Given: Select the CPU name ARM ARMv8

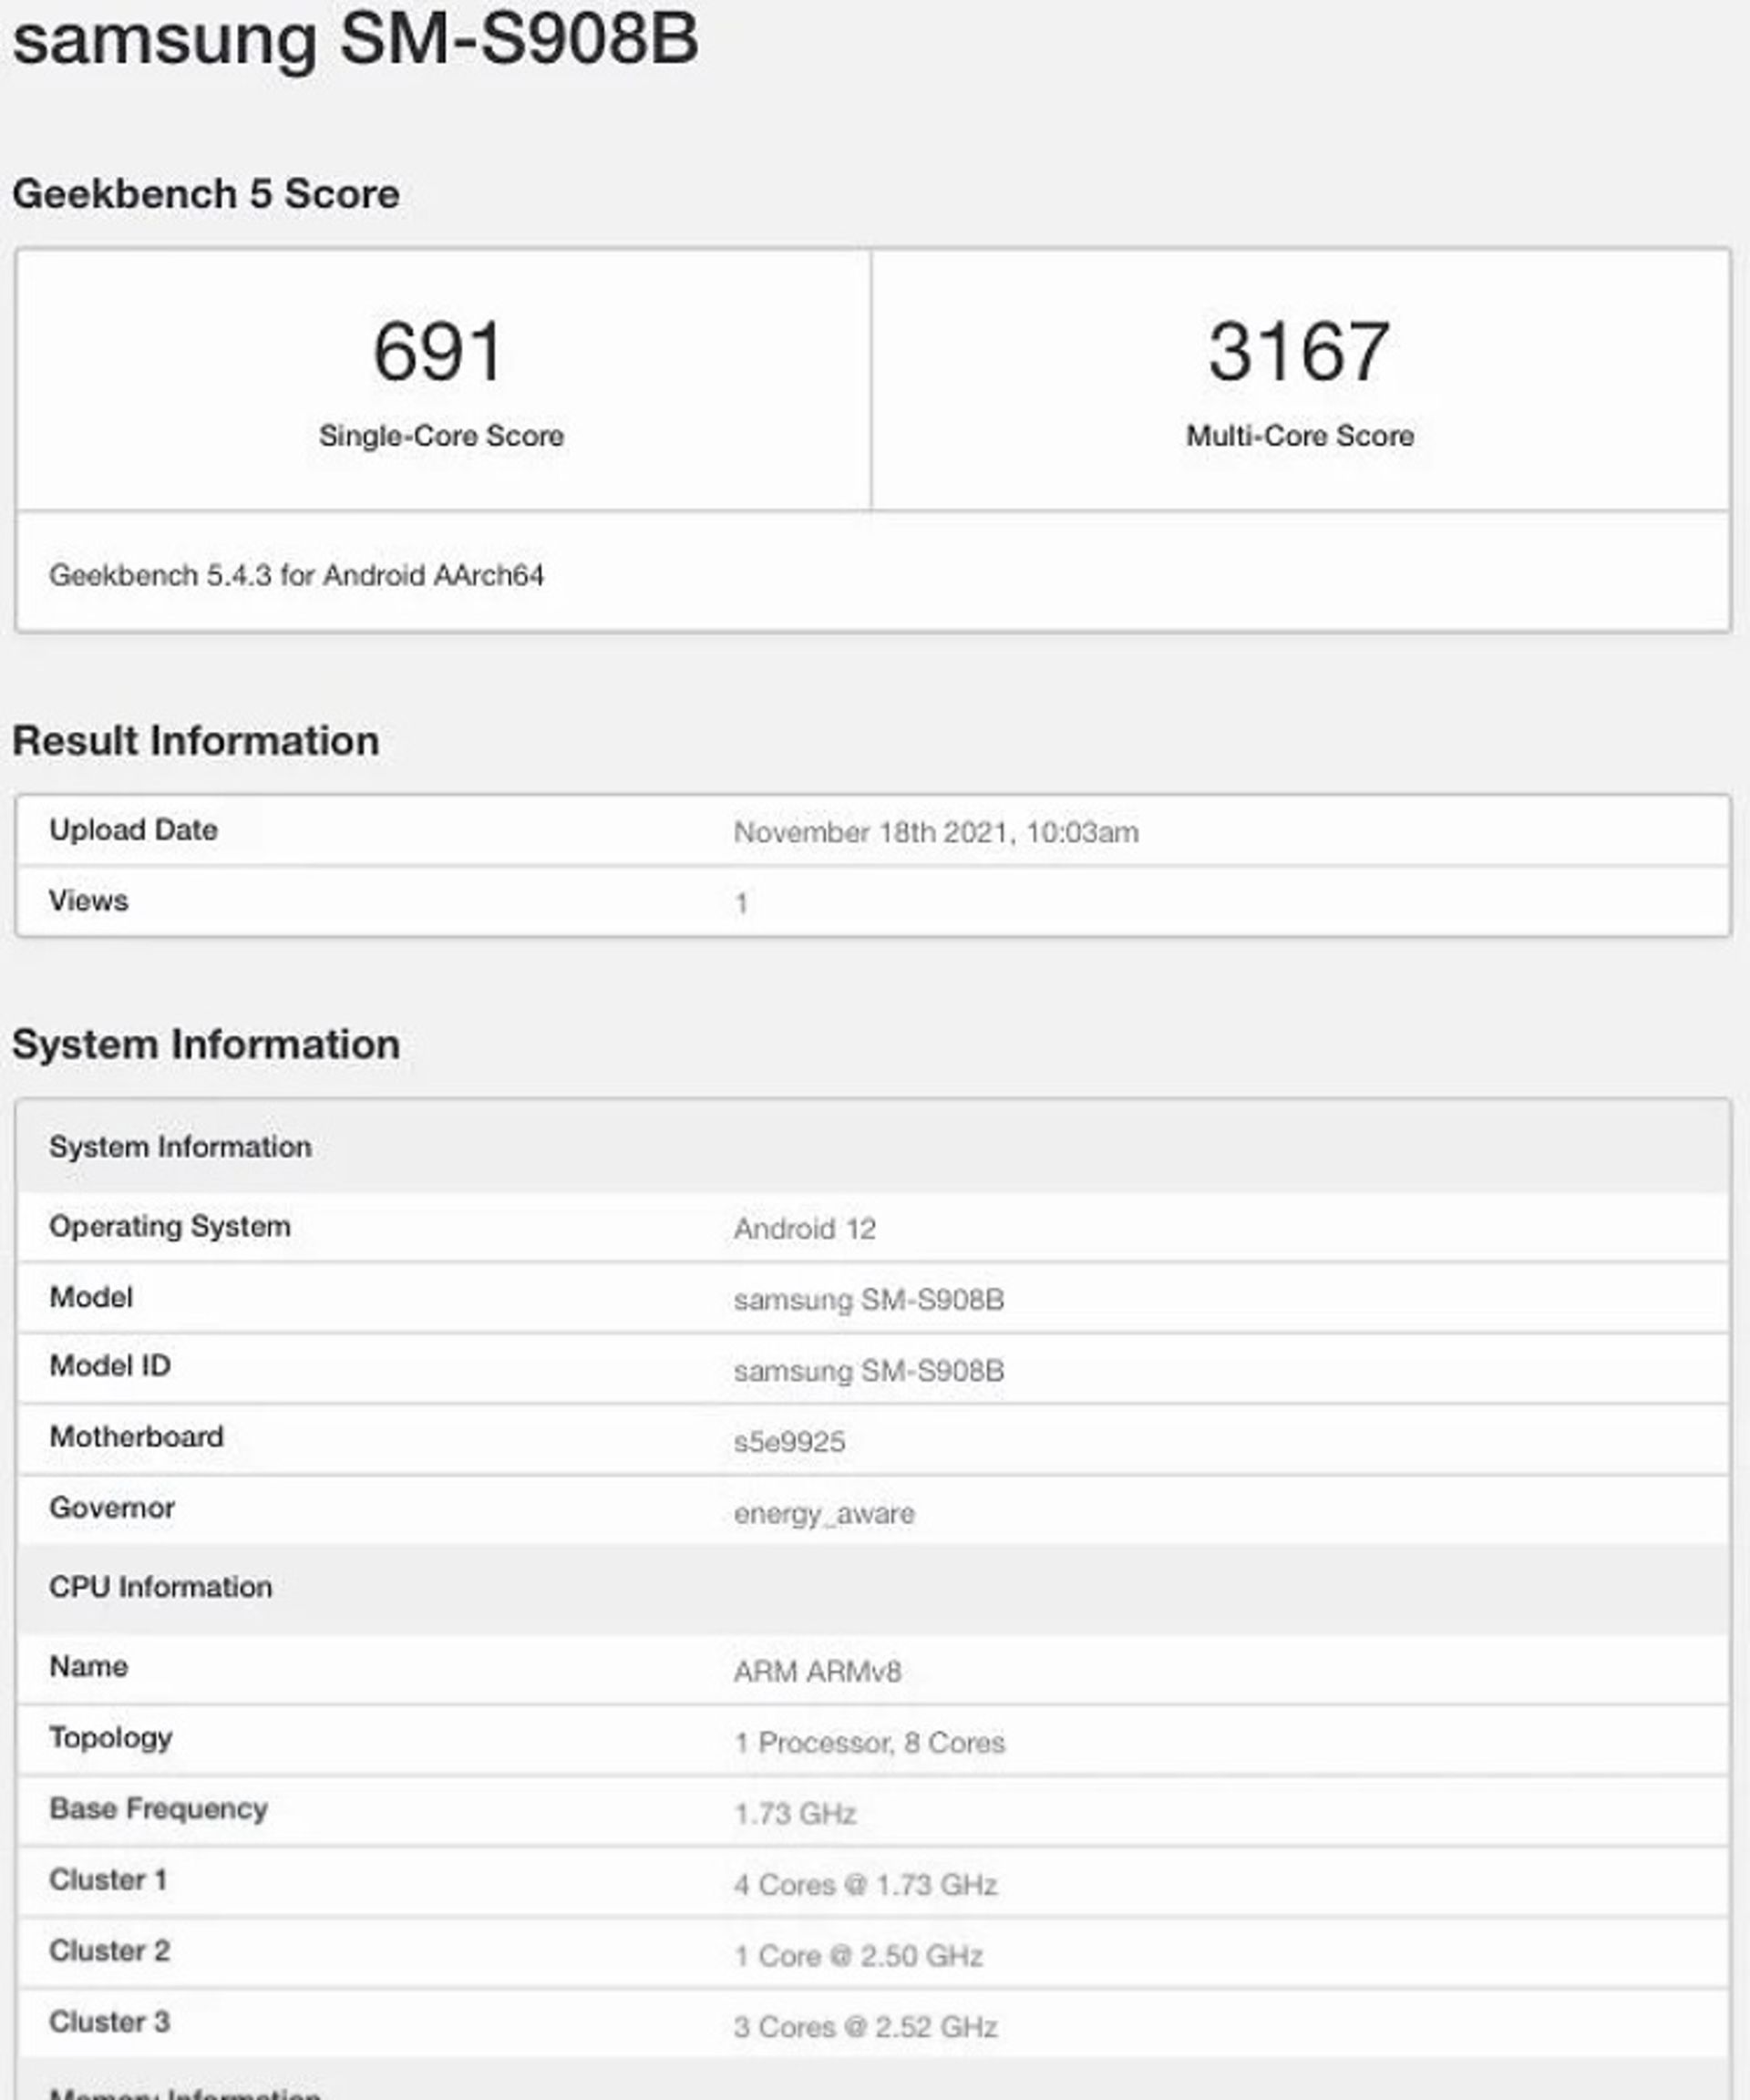Looking at the screenshot, I should [x=817, y=1671].
